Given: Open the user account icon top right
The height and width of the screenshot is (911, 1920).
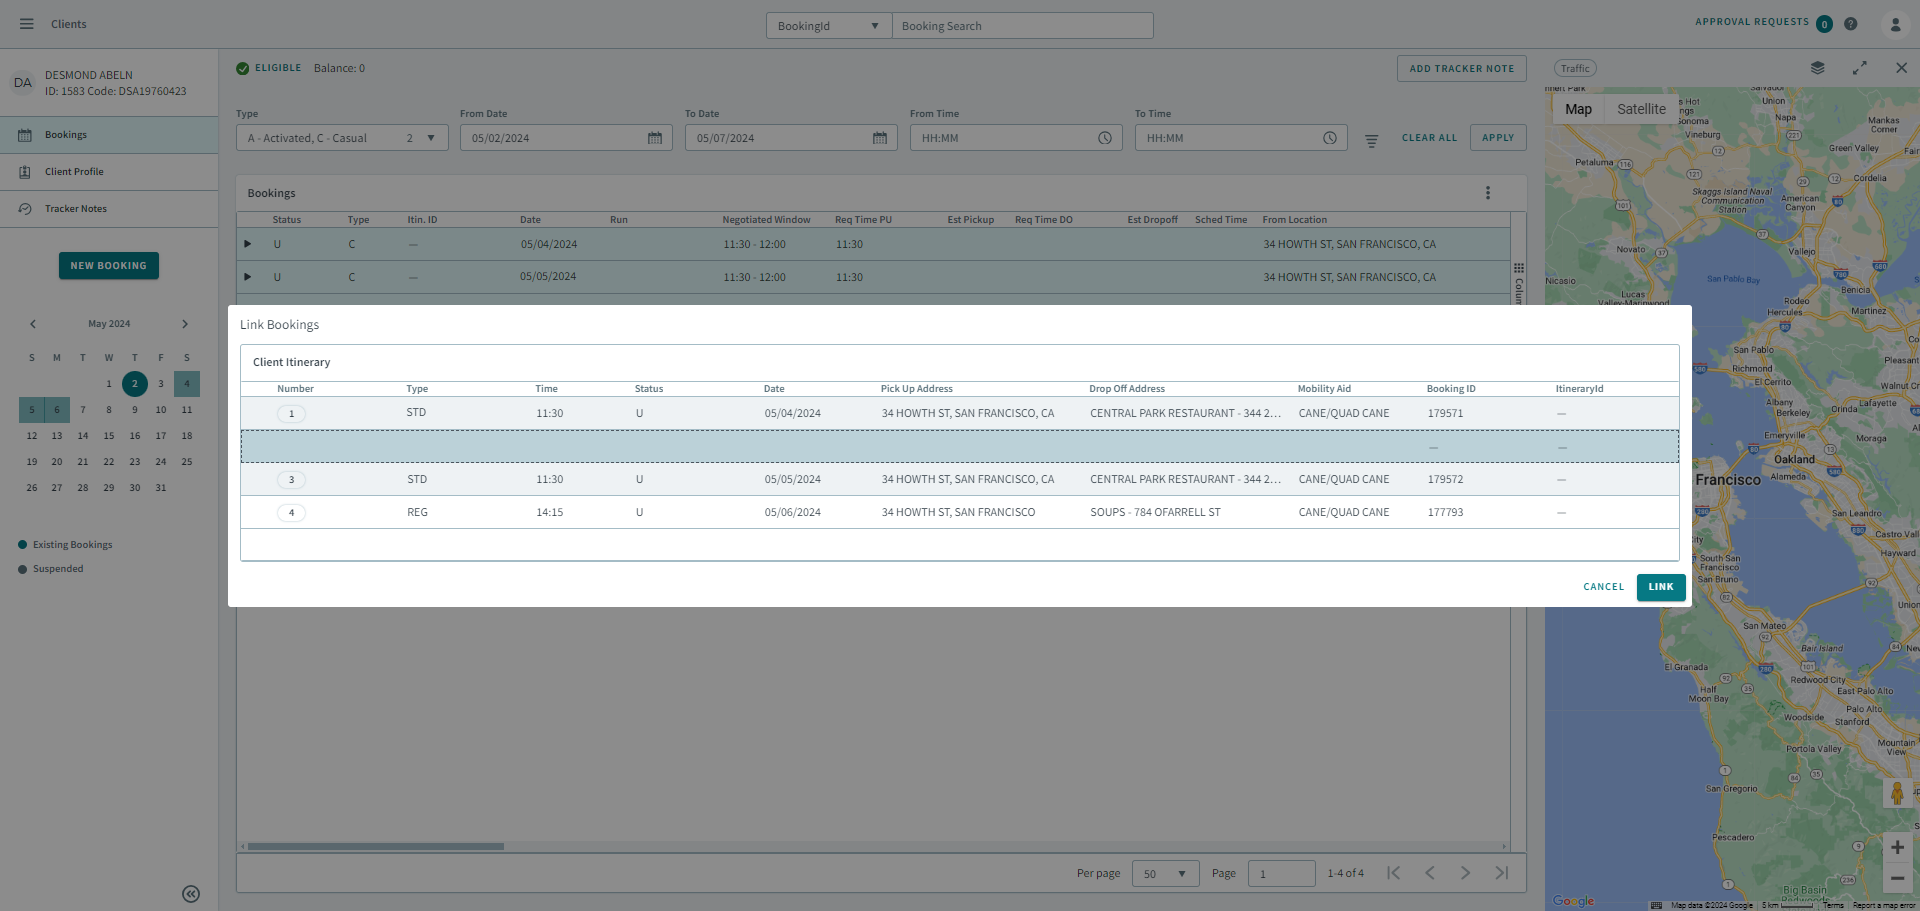Looking at the screenshot, I should [x=1897, y=23].
